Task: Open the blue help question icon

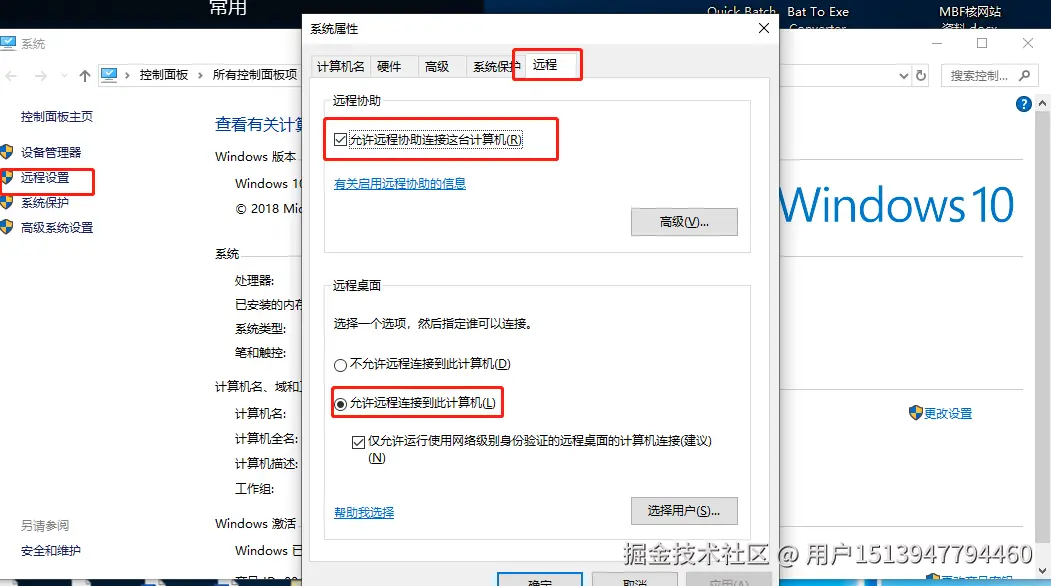Action: (x=1024, y=104)
